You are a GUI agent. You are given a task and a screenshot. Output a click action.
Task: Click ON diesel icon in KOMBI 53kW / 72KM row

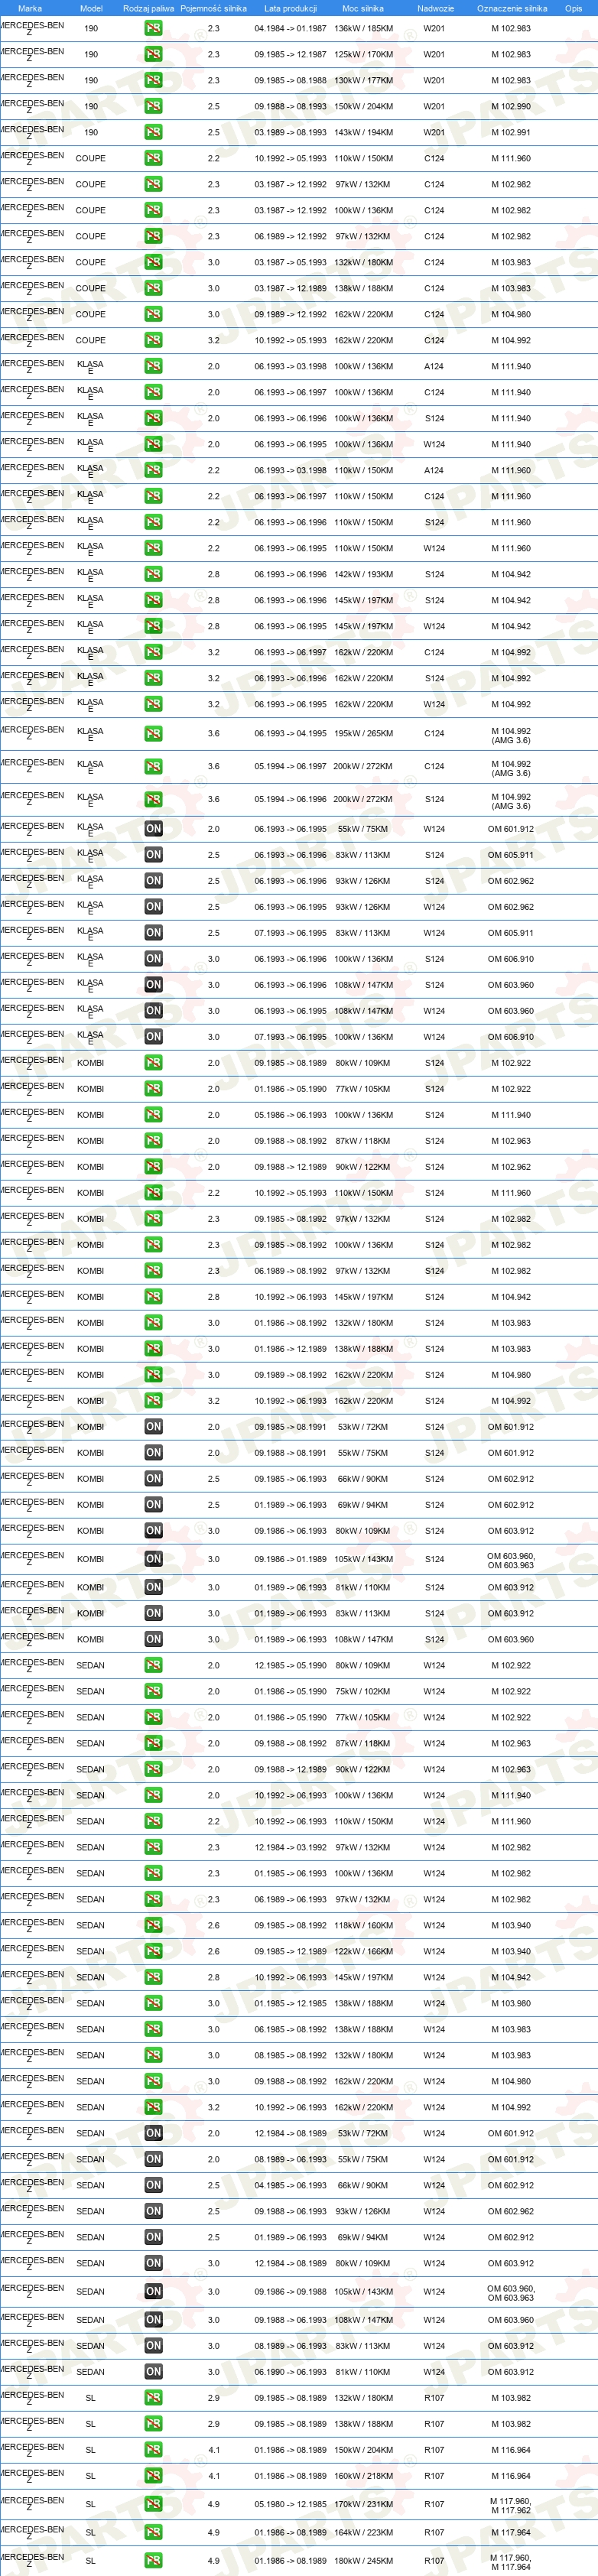(153, 1427)
